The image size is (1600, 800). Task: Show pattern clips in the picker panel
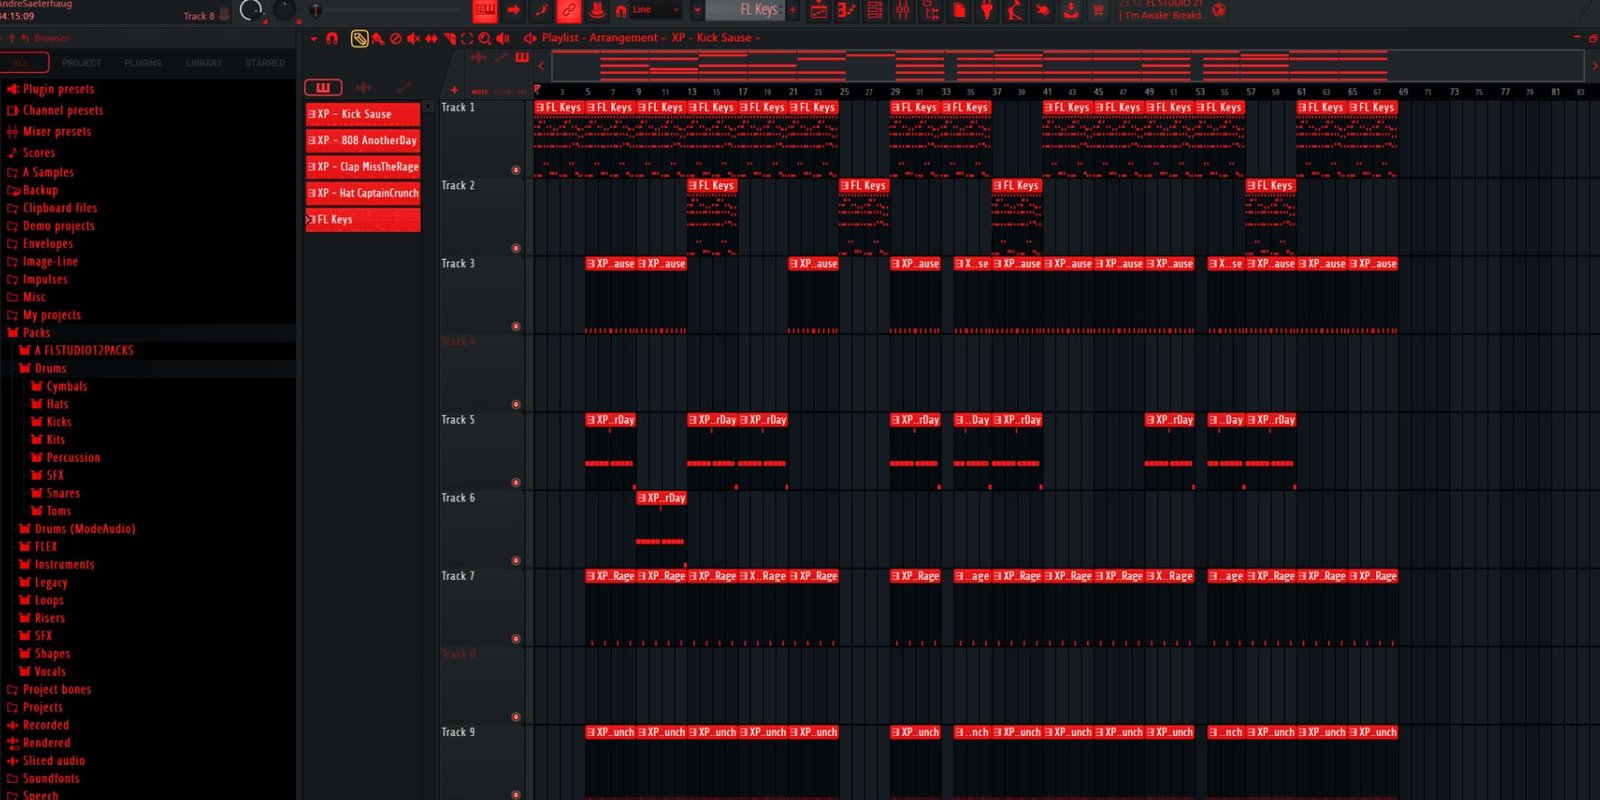(x=323, y=88)
